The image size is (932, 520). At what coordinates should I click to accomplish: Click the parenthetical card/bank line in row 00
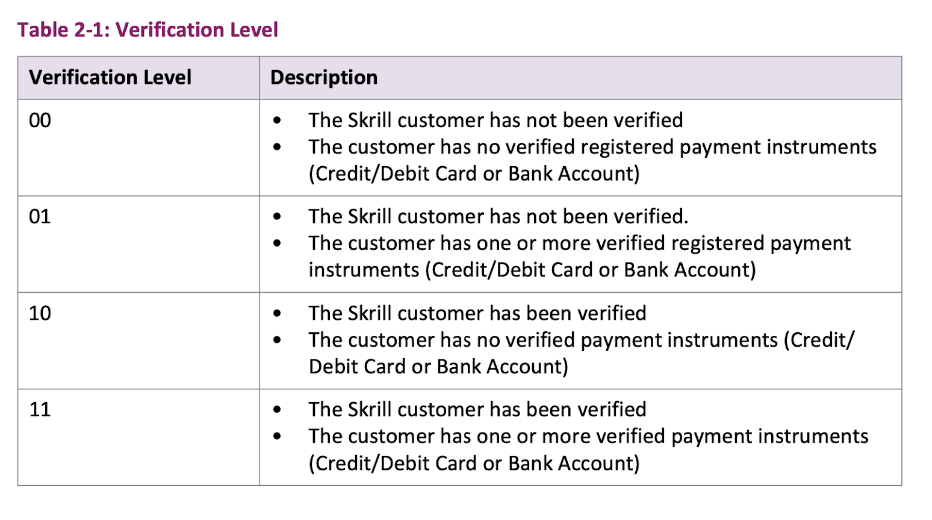474,173
